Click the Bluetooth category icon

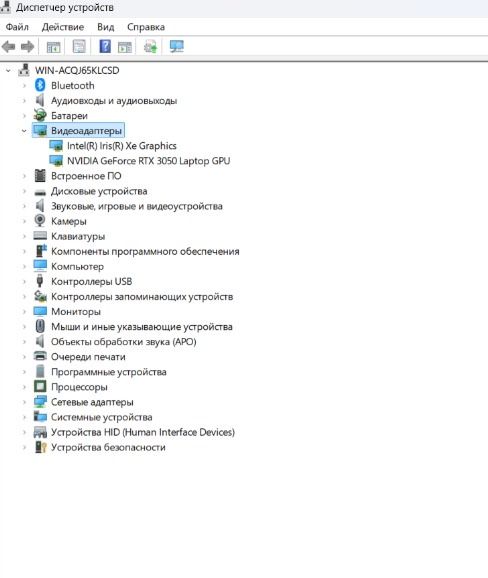pos(40,86)
